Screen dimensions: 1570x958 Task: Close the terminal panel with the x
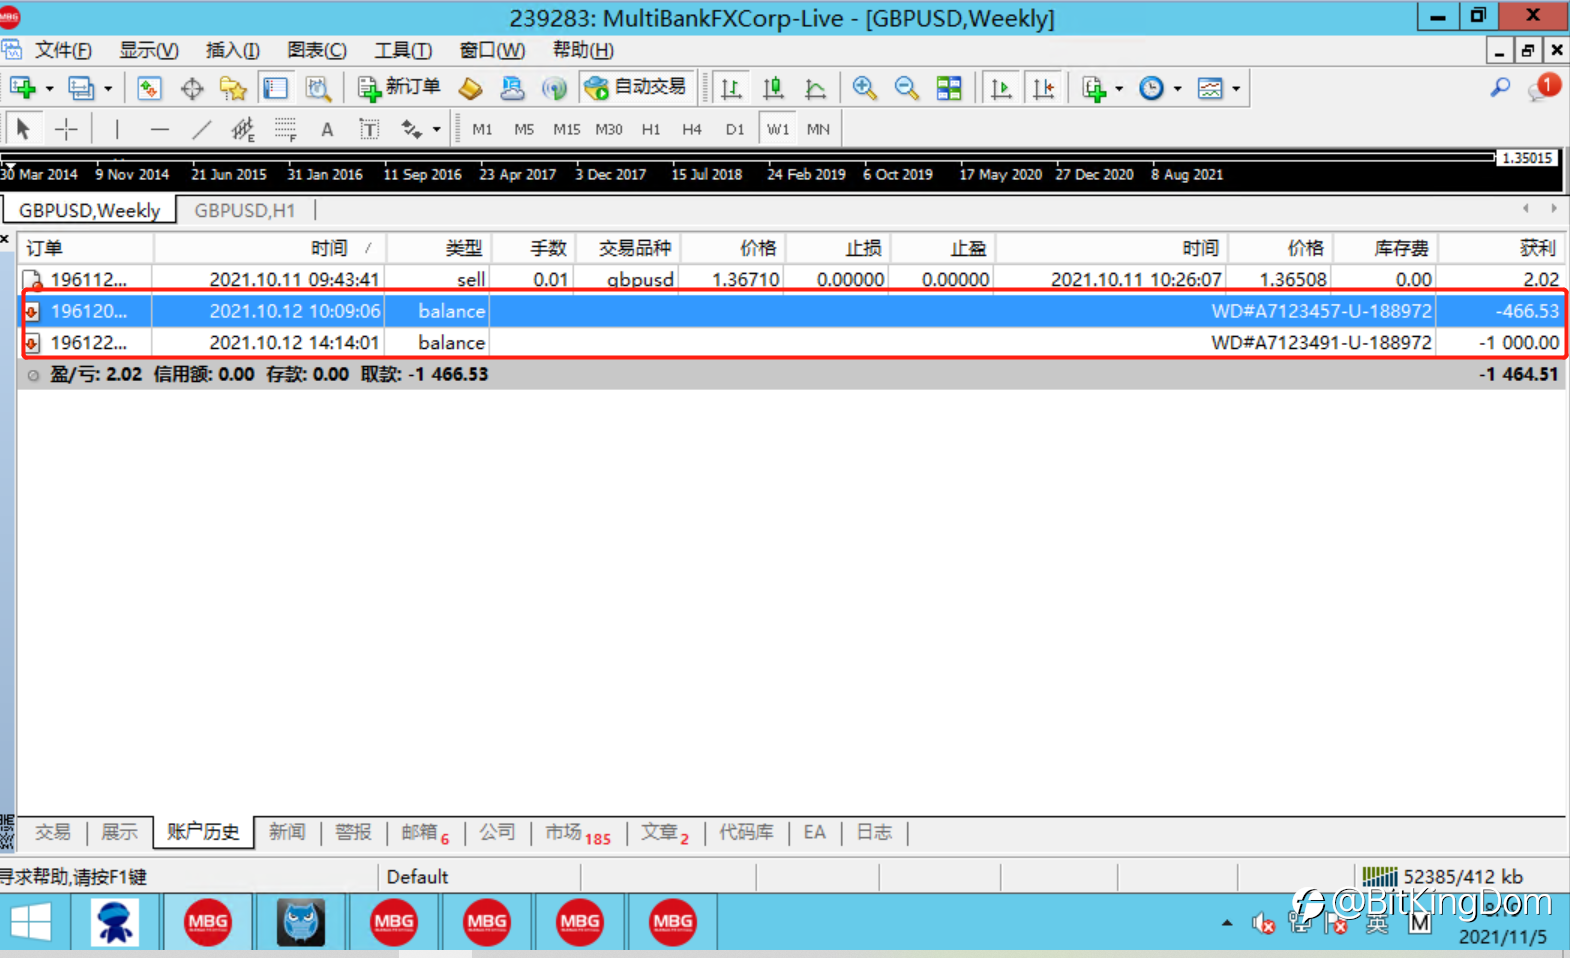[5, 239]
